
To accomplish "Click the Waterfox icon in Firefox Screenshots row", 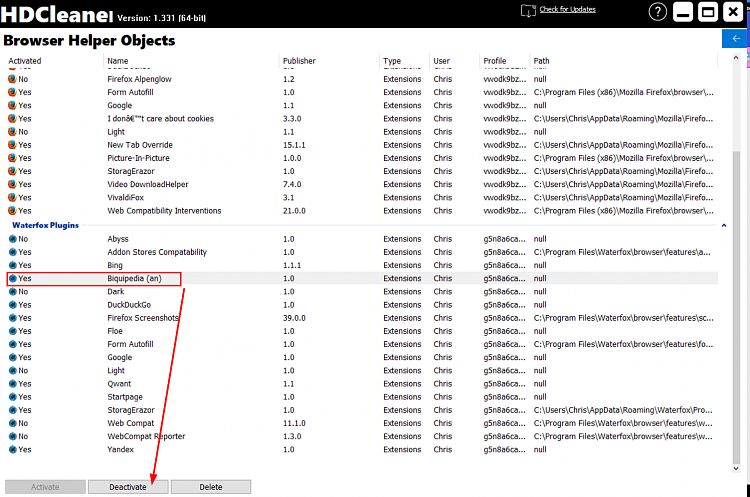I will pyautogui.click(x=13, y=318).
